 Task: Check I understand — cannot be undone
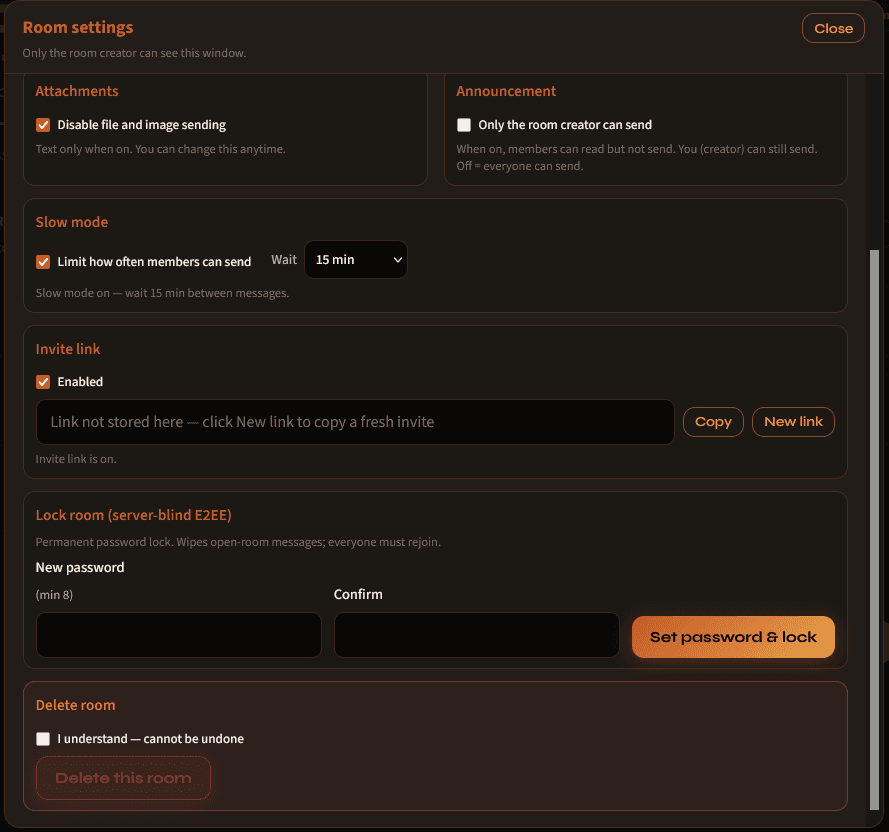[43, 739]
